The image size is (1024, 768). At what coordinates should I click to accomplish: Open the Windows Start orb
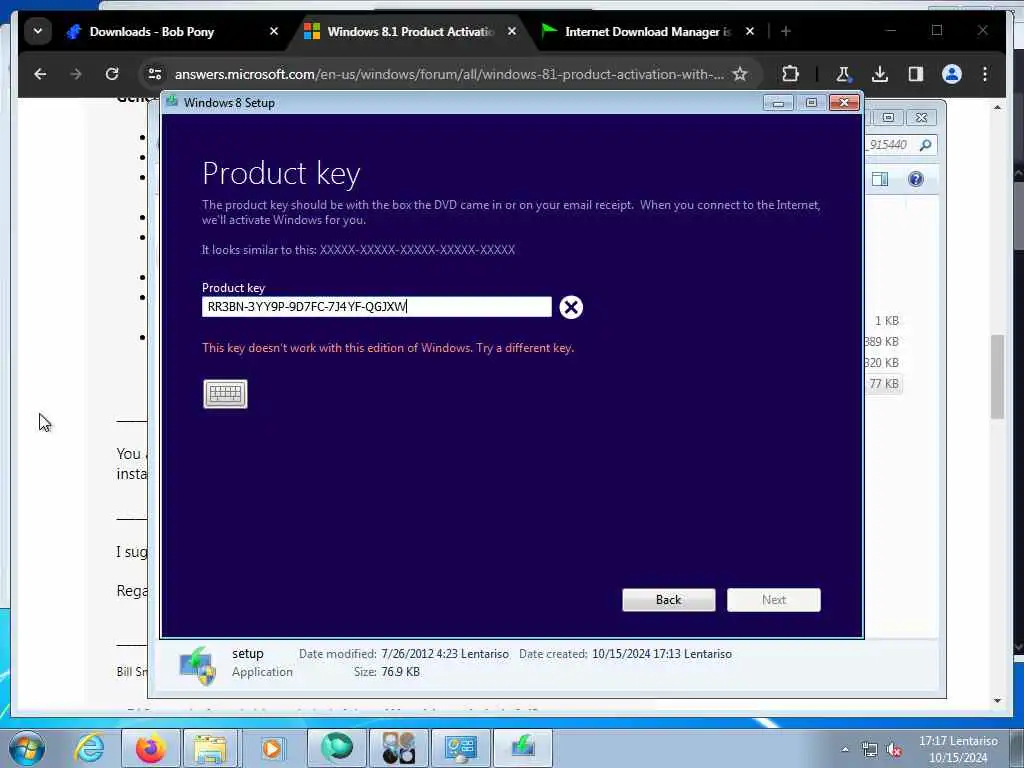(x=26, y=748)
